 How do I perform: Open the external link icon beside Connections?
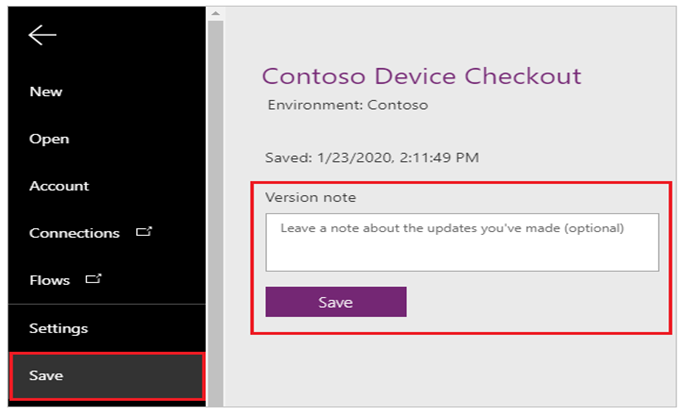coord(144,231)
